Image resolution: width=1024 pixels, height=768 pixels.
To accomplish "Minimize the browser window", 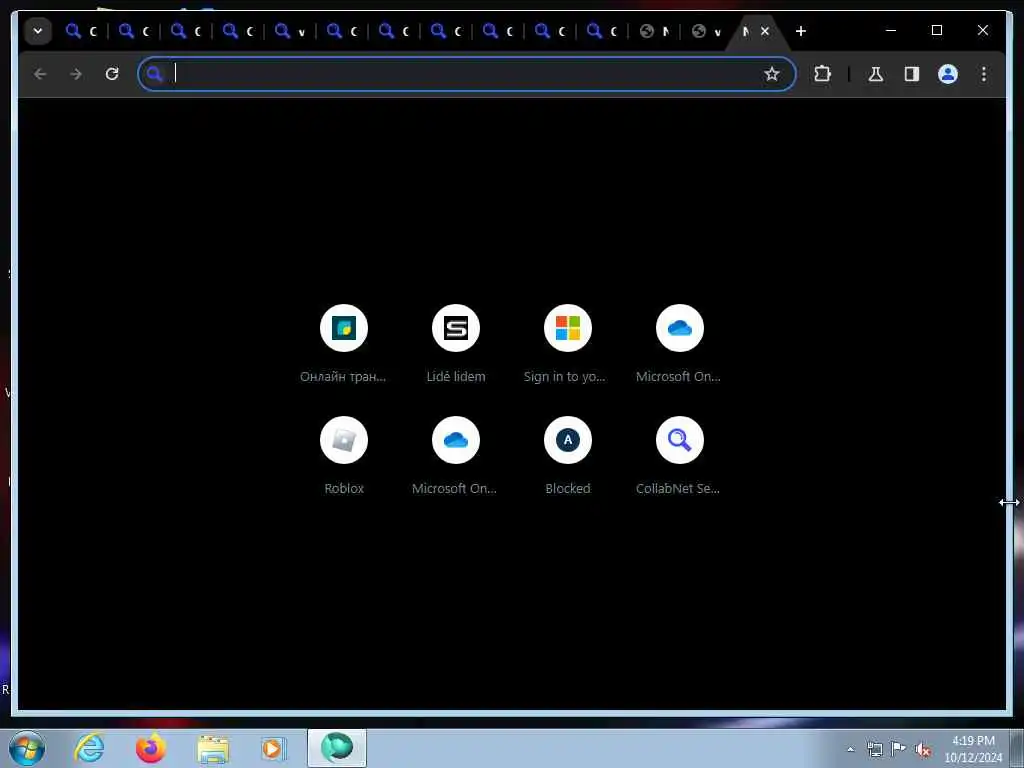I will (891, 30).
